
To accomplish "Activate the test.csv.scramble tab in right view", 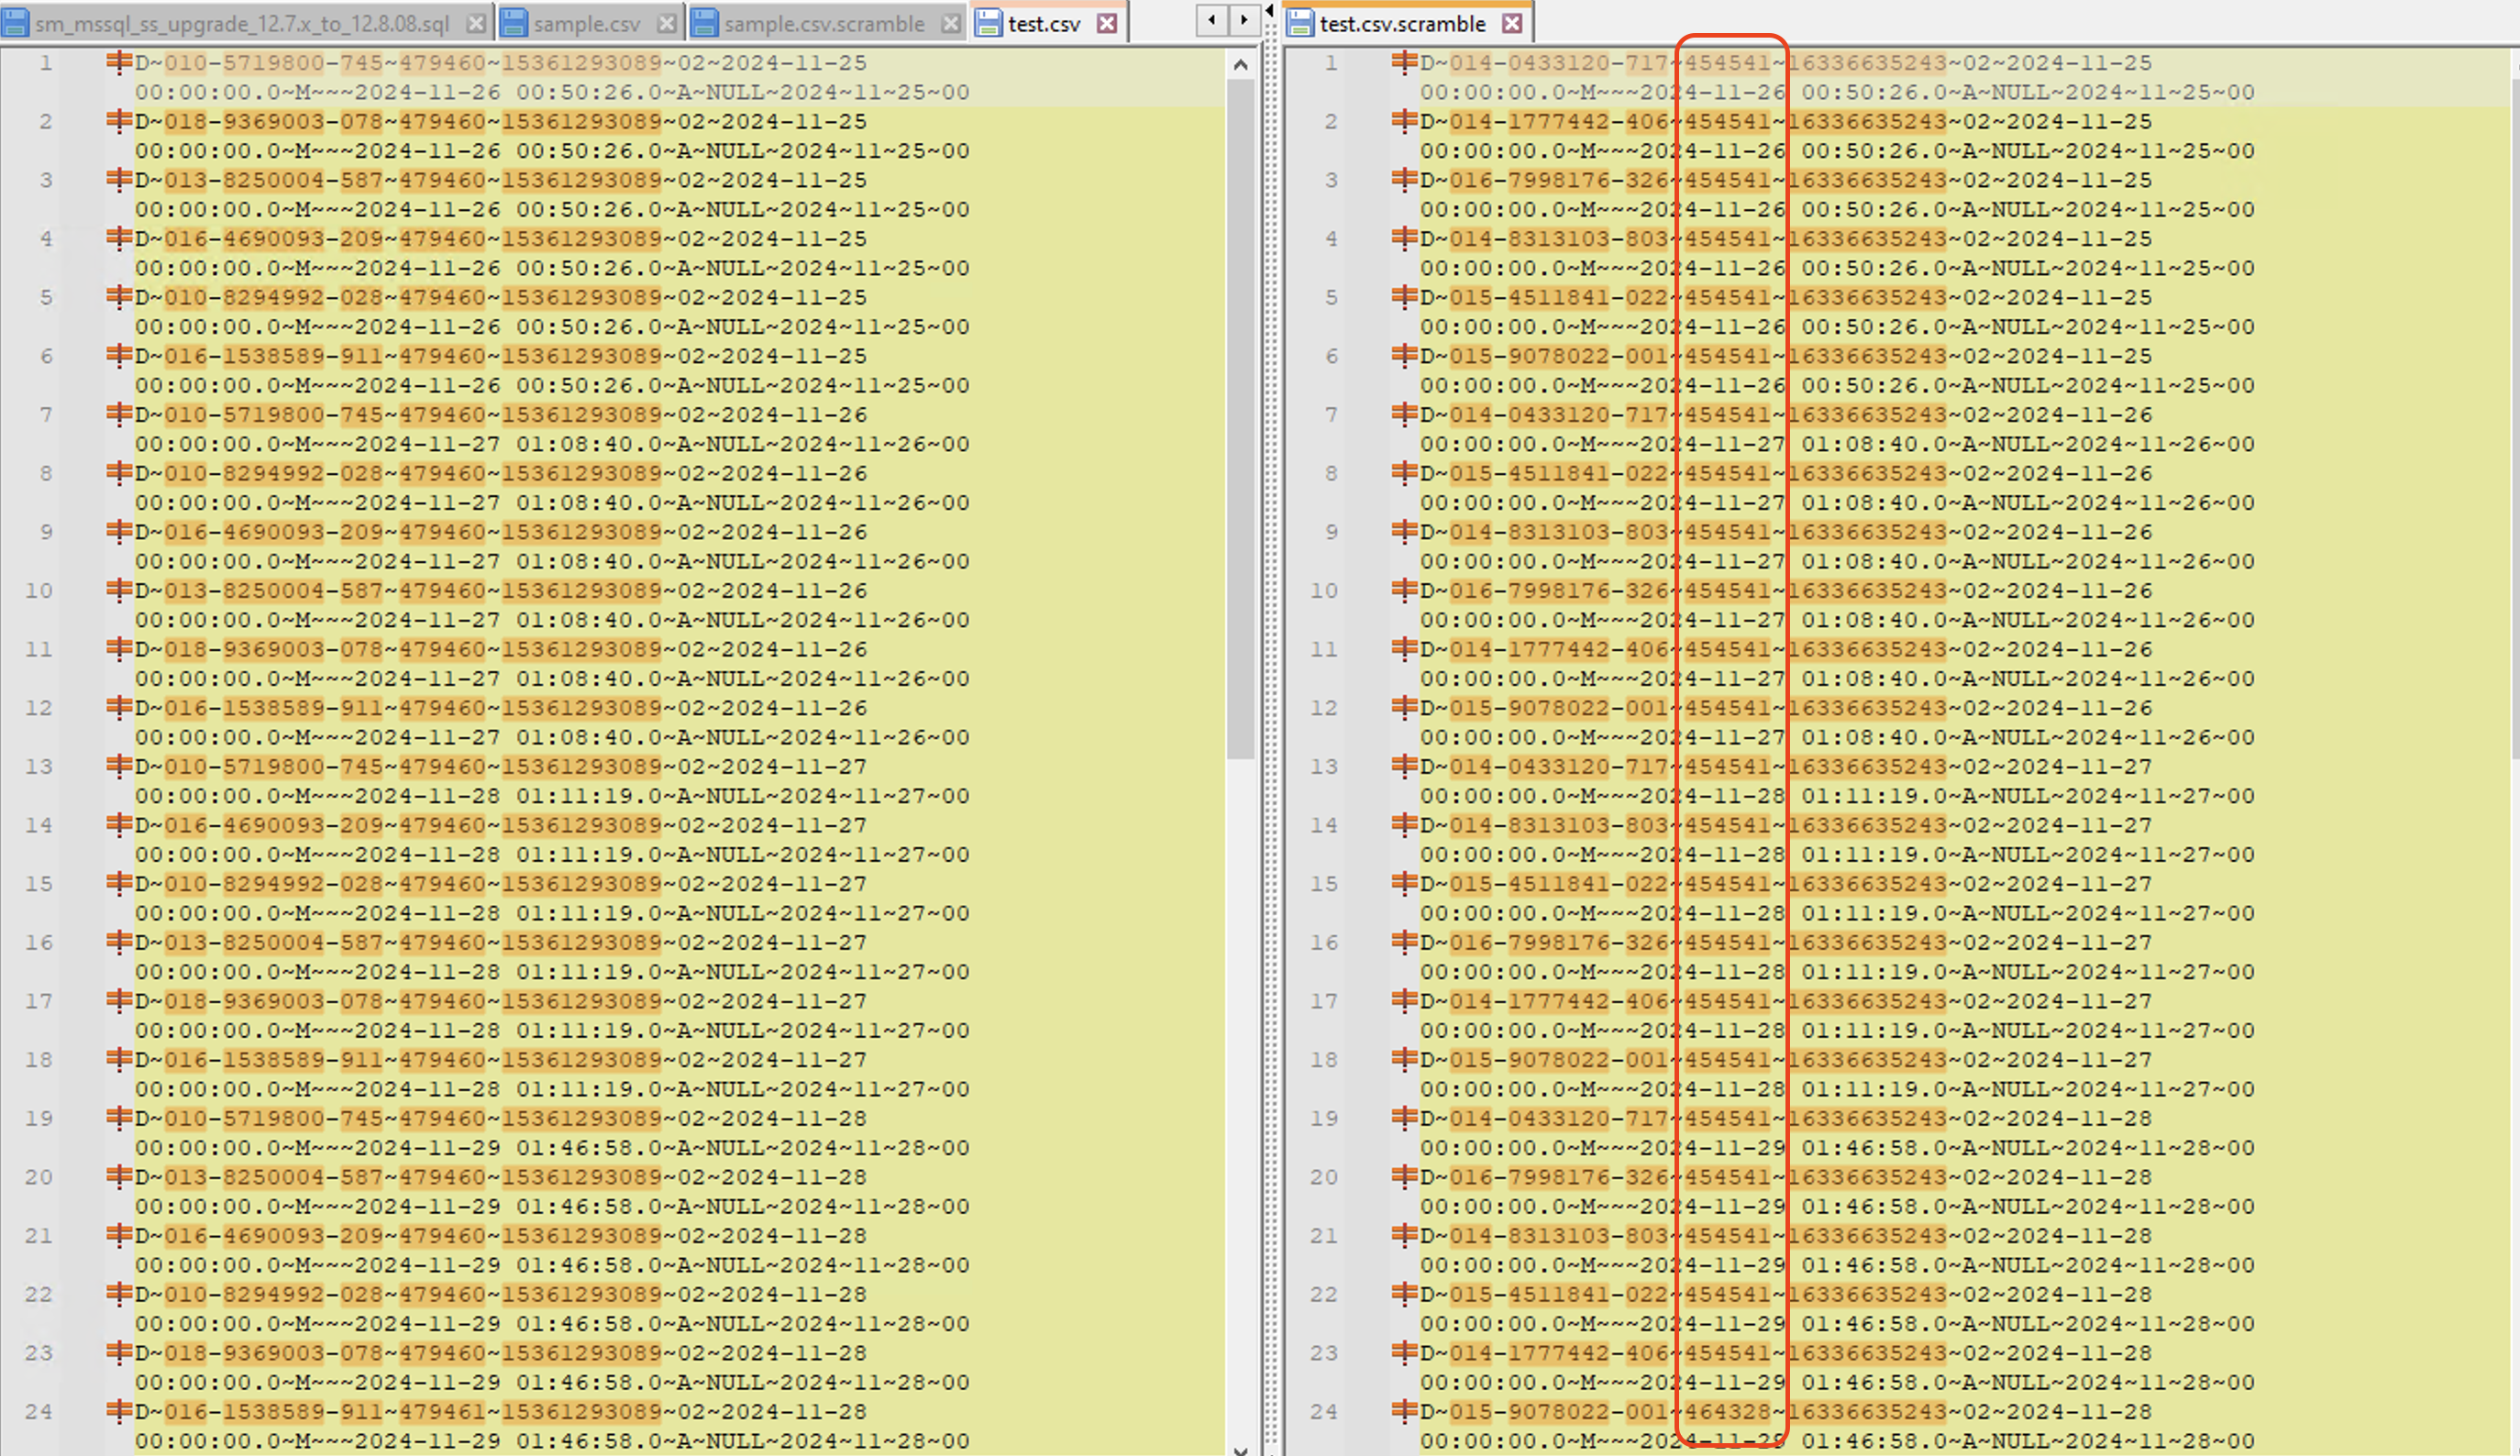I will point(1401,23).
